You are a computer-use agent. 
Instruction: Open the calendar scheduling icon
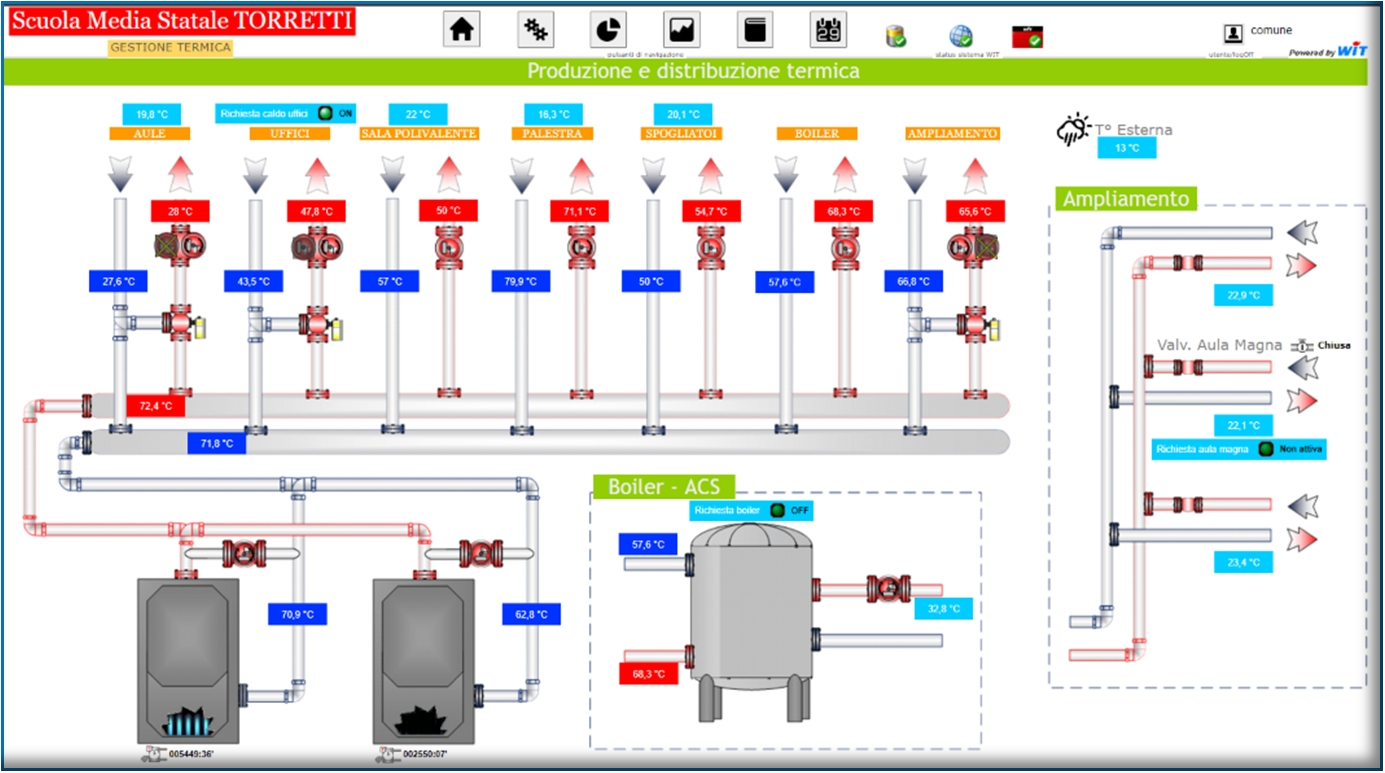pyautogui.click(x=828, y=30)
